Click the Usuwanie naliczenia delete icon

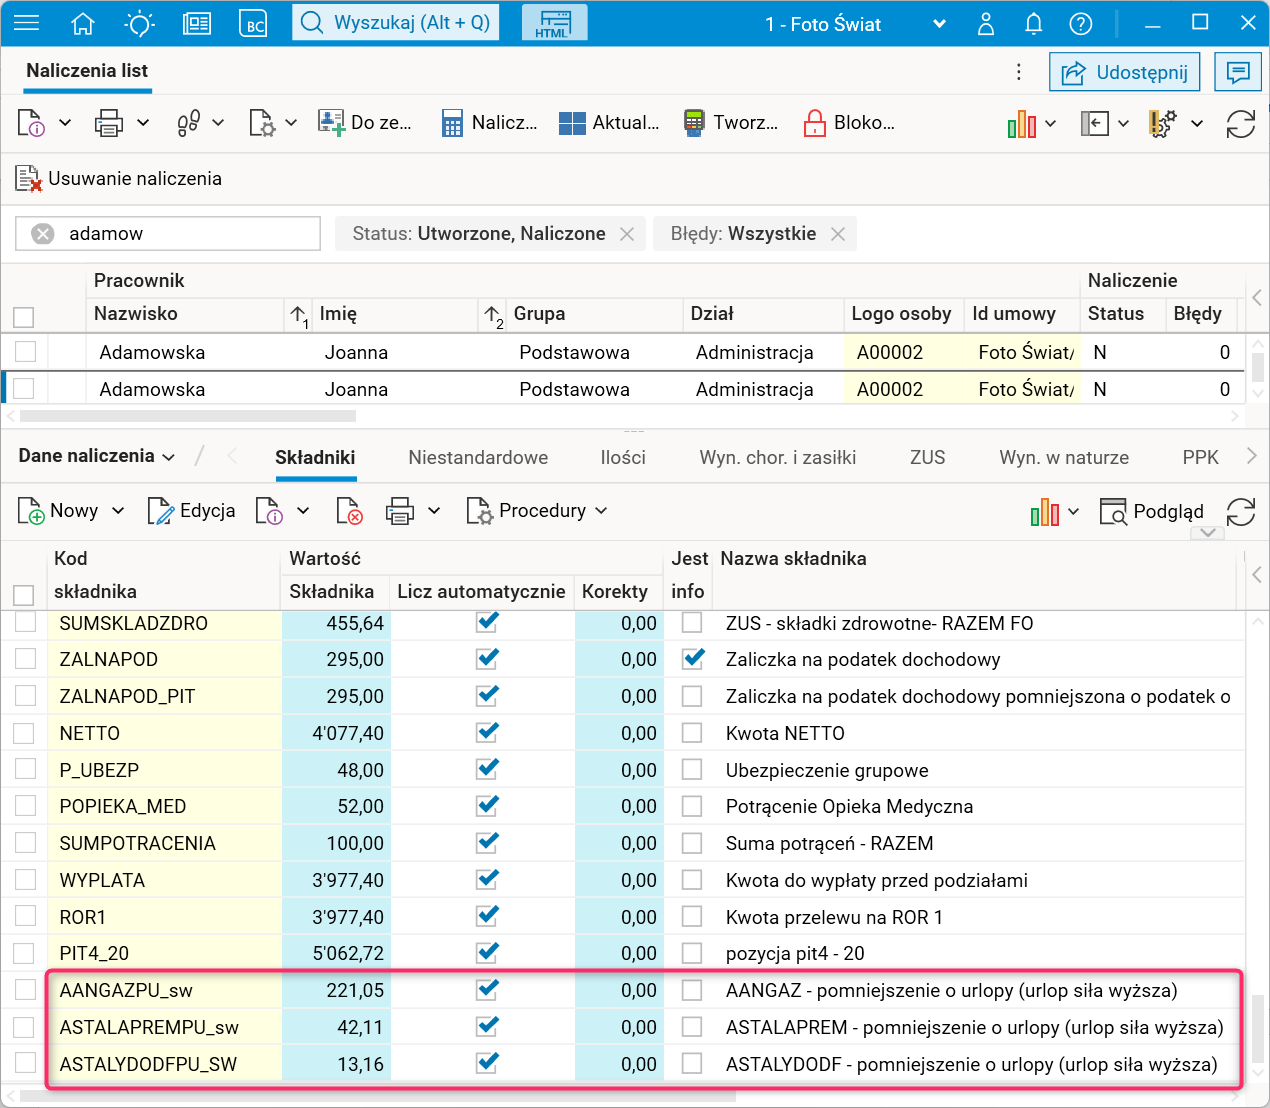[x=29, y=179]
